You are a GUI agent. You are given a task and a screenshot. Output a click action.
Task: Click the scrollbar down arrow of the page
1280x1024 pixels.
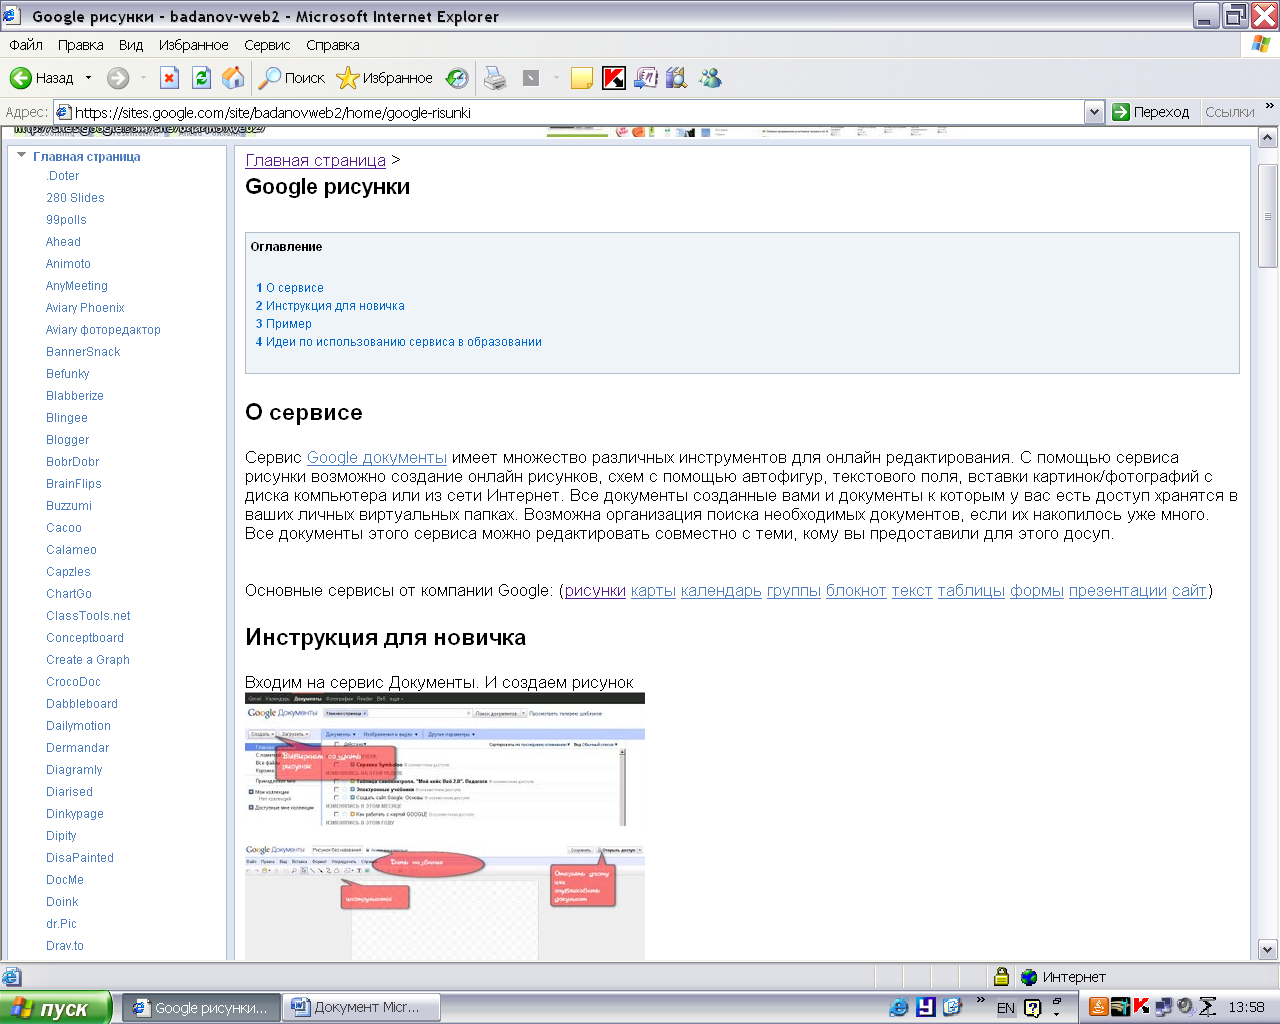[x=1268, y=950]
